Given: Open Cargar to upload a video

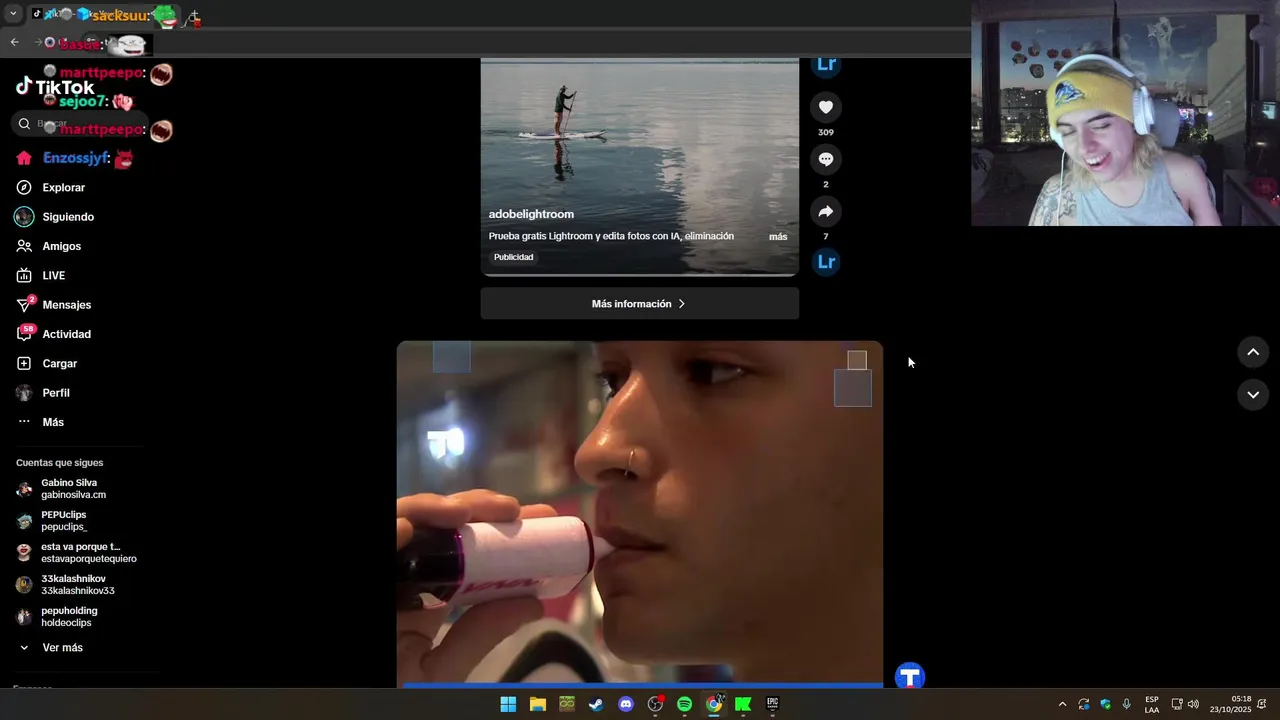Looking at the screenshot, I should click(60, 364).
